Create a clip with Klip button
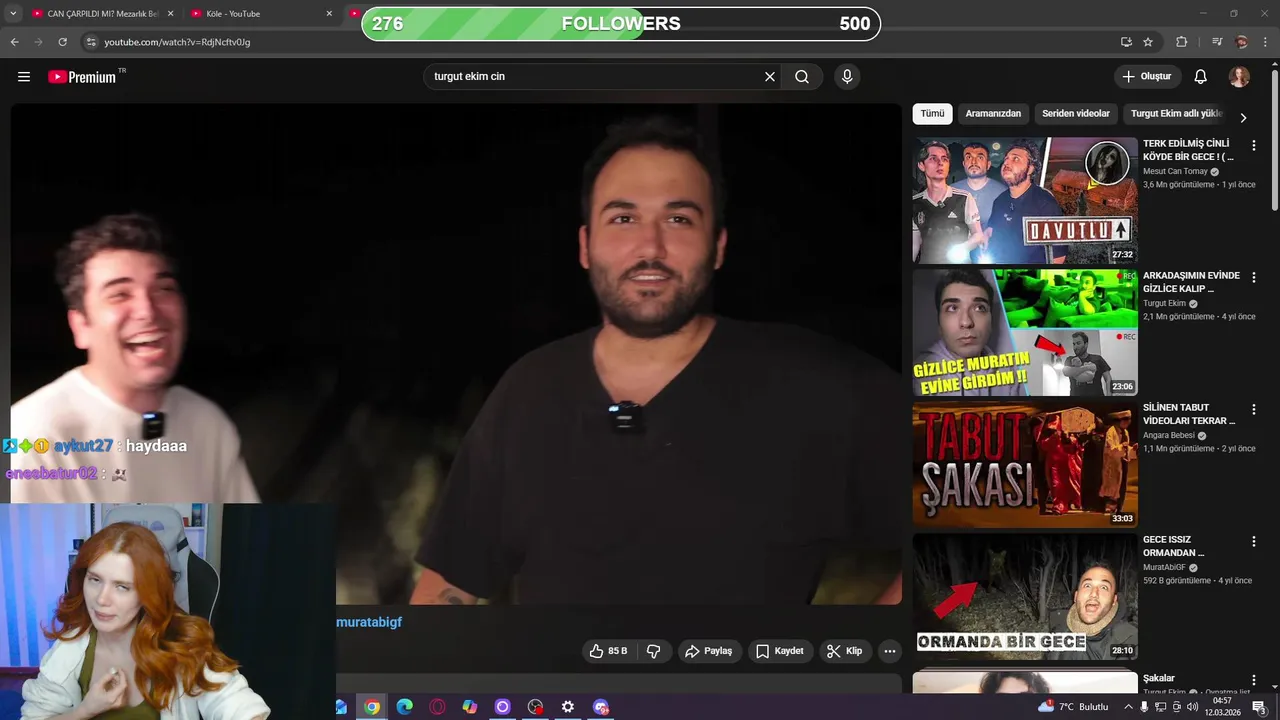Image resolution: width=1280 pixels, height=720 pixels. pyautogui.click(x=845, y=651)
